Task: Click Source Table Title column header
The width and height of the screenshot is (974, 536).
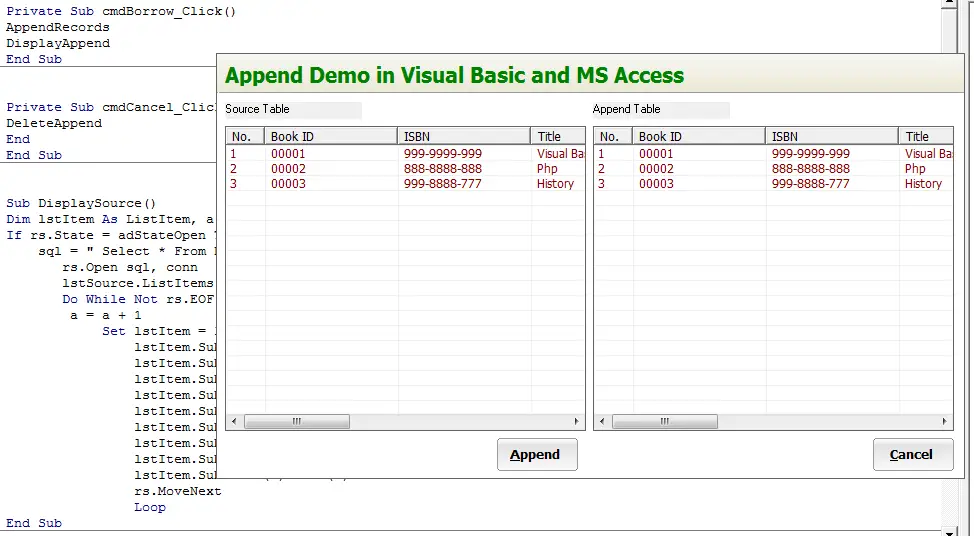Action: [x=558, y=136]
